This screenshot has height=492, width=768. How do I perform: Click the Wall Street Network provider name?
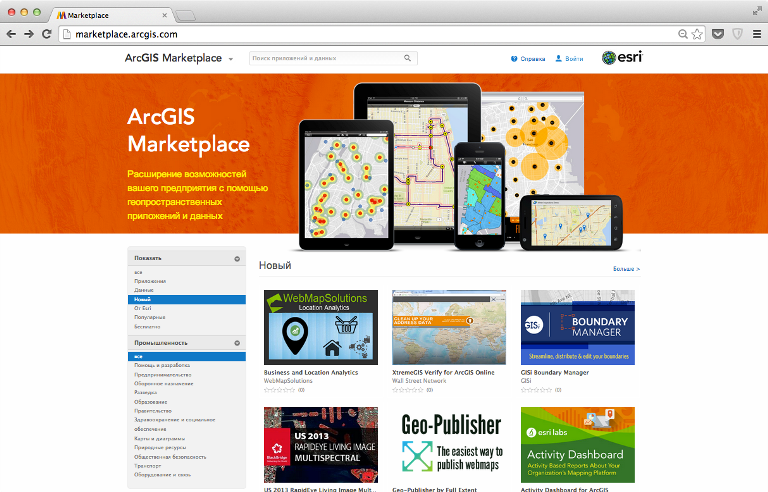[x=419, y=381]
